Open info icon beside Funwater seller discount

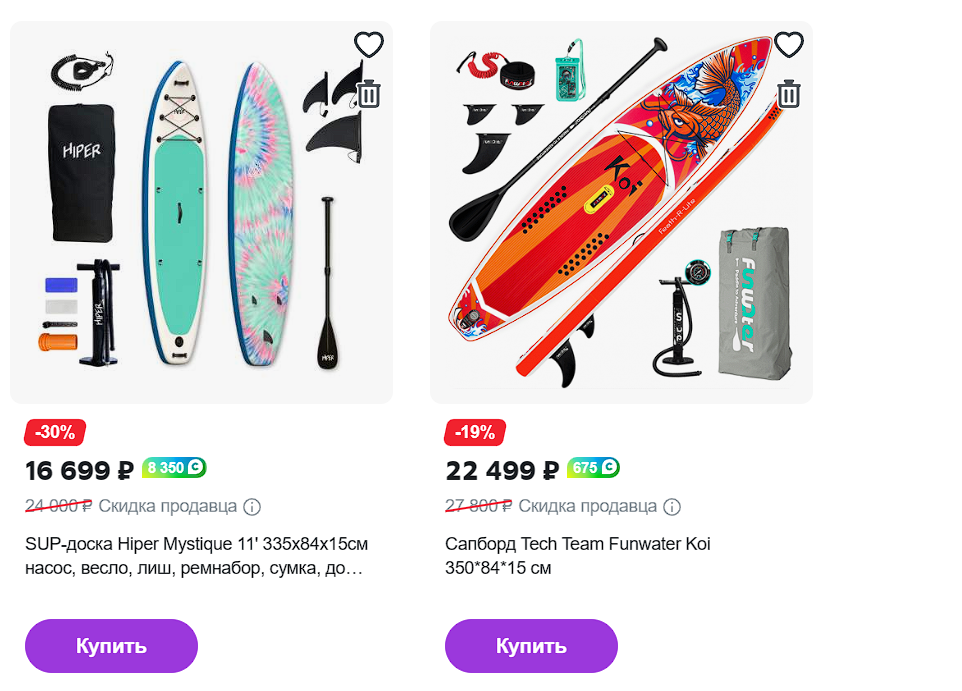tap(672, 506)
